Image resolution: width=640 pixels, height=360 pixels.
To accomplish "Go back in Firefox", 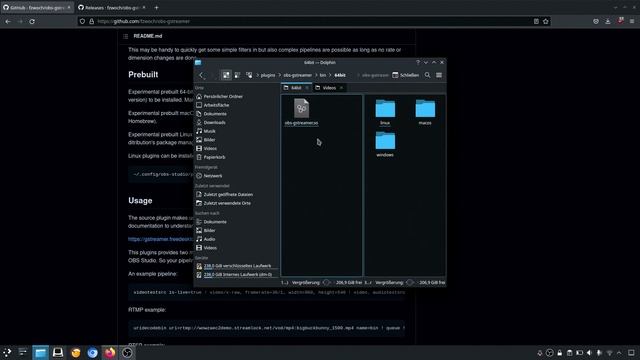I will pyautogui.click(x=8, y=21).
